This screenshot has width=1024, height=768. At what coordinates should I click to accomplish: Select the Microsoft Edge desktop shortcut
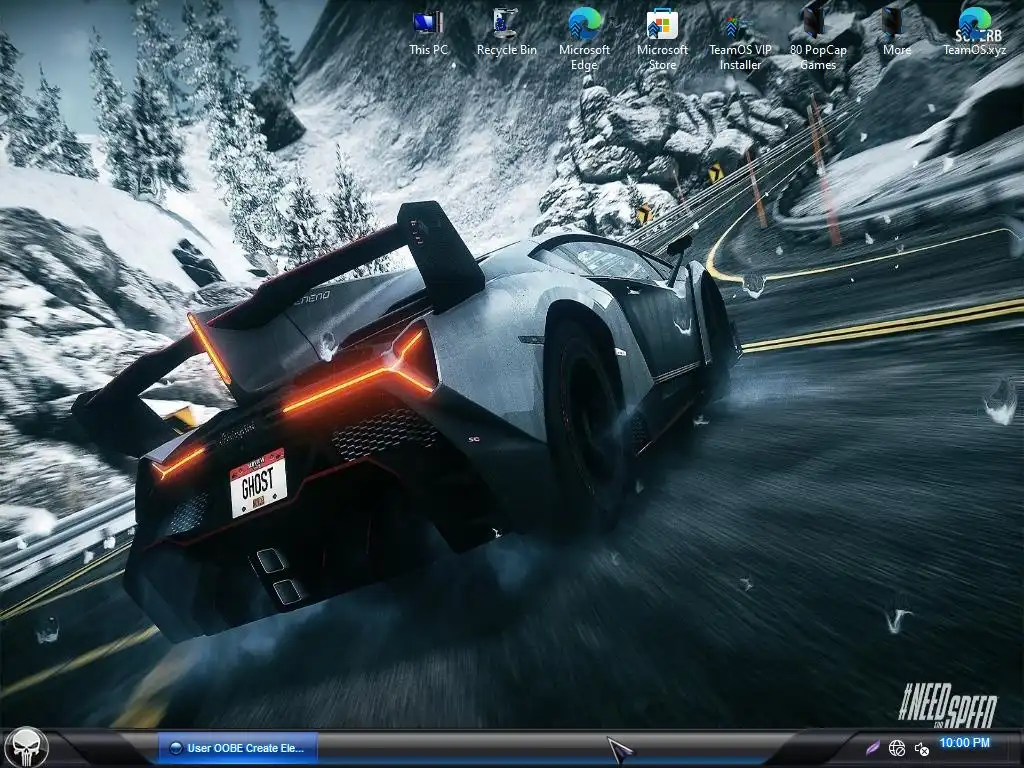584,39
